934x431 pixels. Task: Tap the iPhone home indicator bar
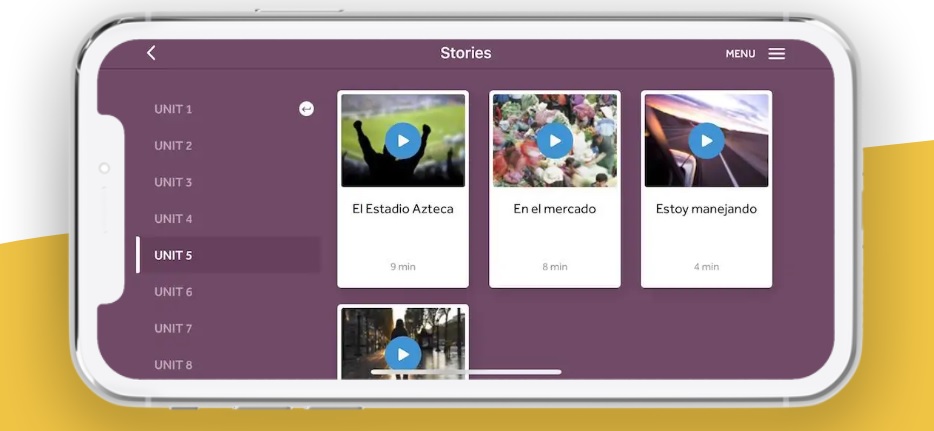pyautogui.click(x=466, y=372)
